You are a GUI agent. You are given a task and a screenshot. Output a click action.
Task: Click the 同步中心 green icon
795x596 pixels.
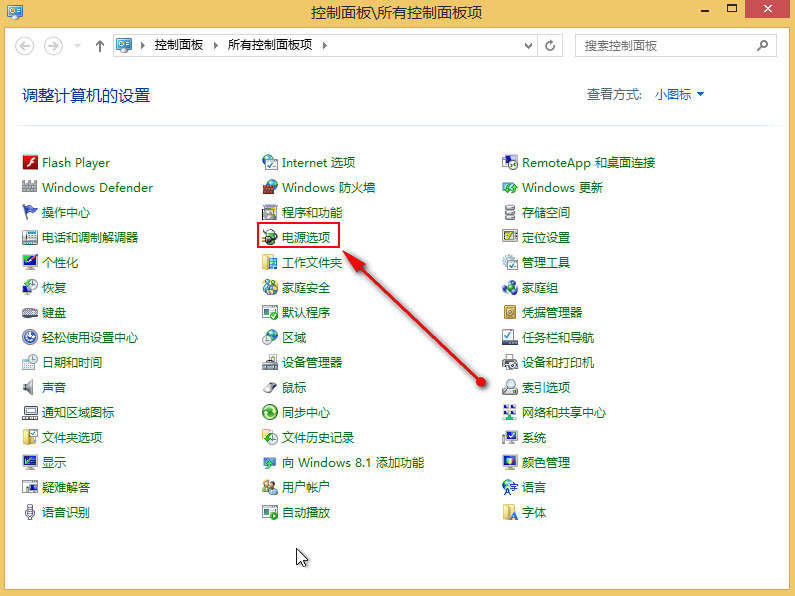point(270,412)
